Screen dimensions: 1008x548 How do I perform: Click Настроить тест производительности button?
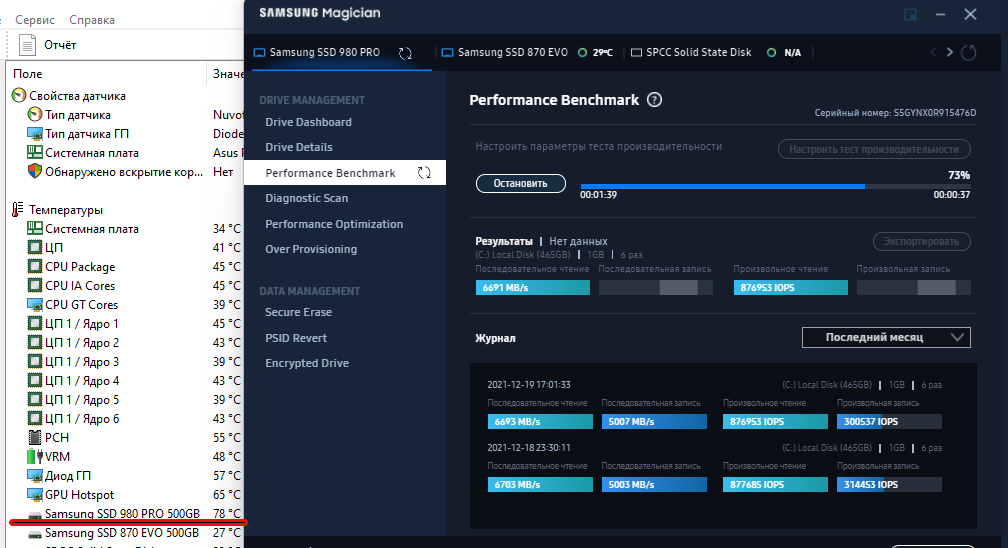coord(874,149)
